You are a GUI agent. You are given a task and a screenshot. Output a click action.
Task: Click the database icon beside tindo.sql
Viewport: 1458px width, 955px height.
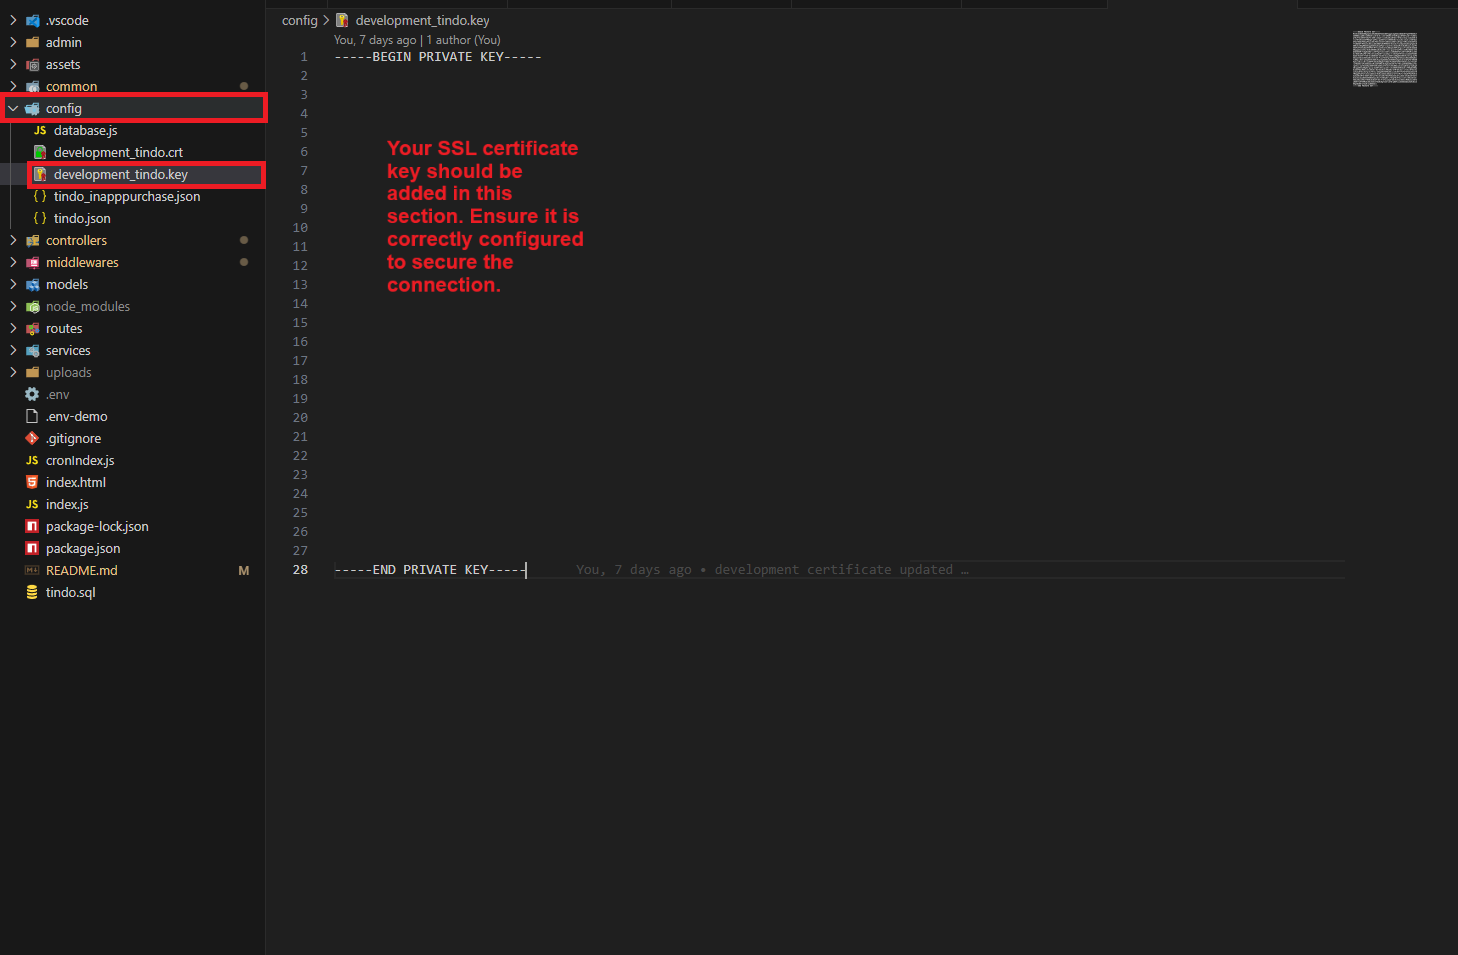pyautogui.click(x=32, y=593)
